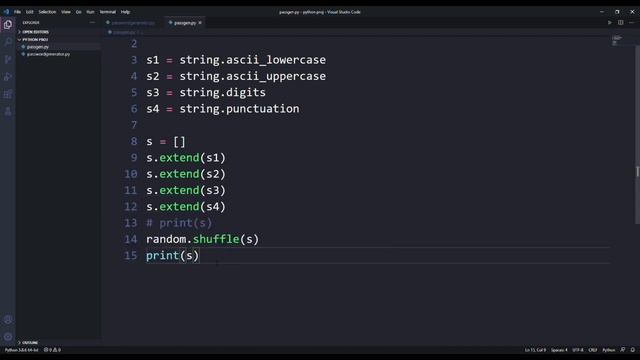Click on 'string.punctuation' in line 6

[239, 109]
